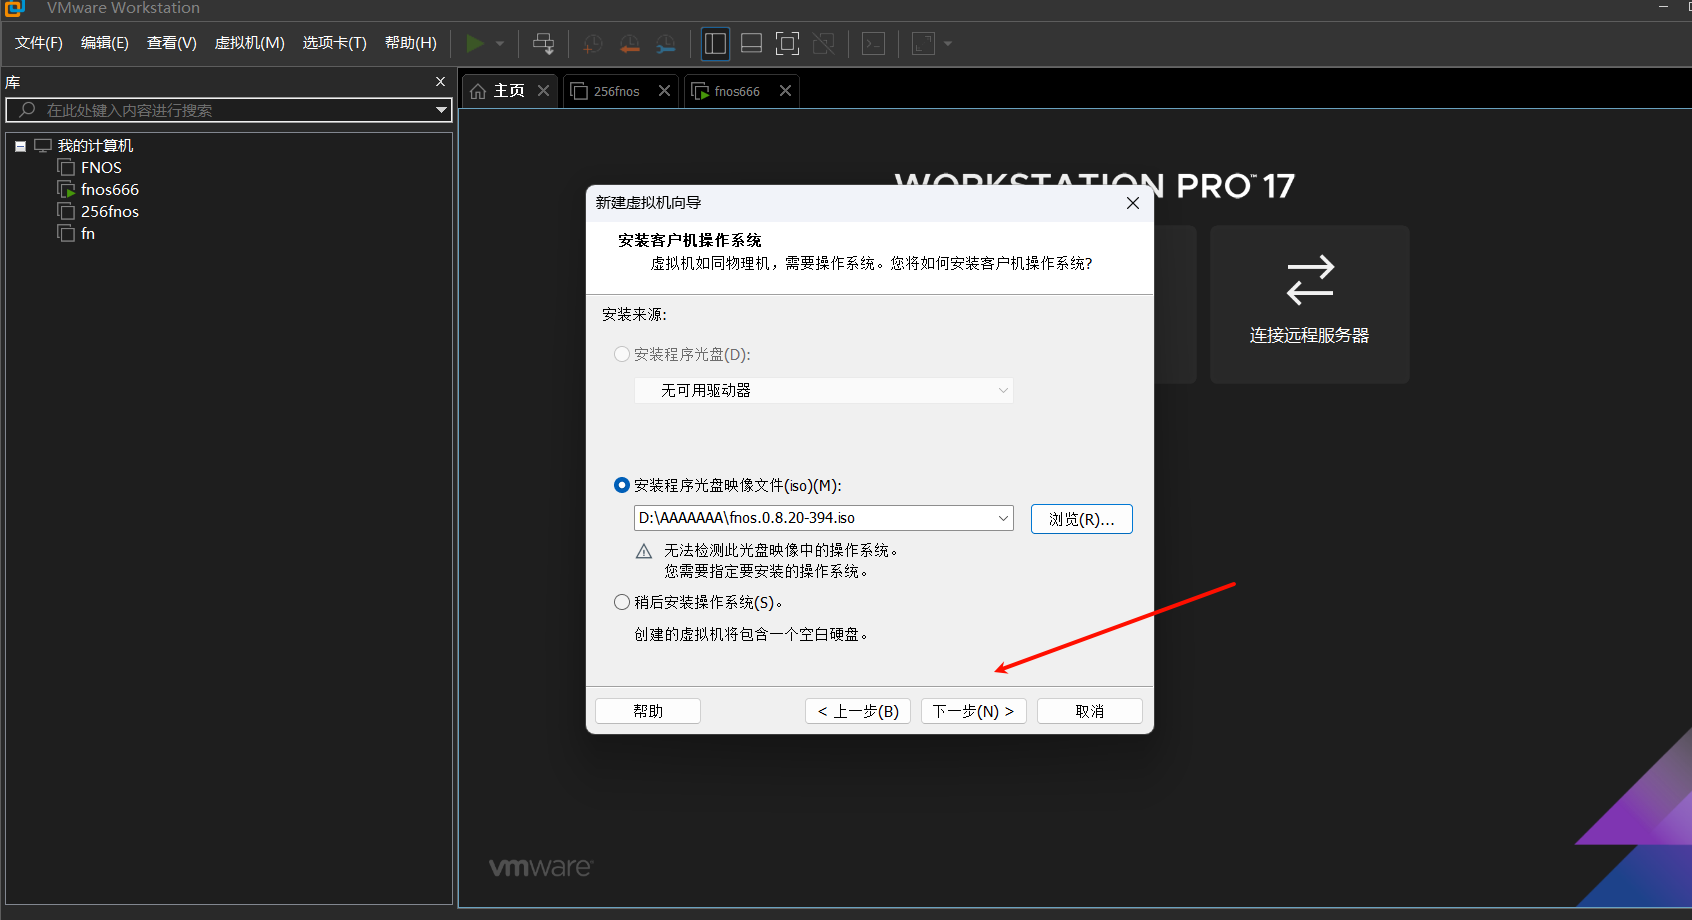The height and width of the screenshot is (920, 1692).
Task: Close the fnos666 tab
Action: (785, 91)
